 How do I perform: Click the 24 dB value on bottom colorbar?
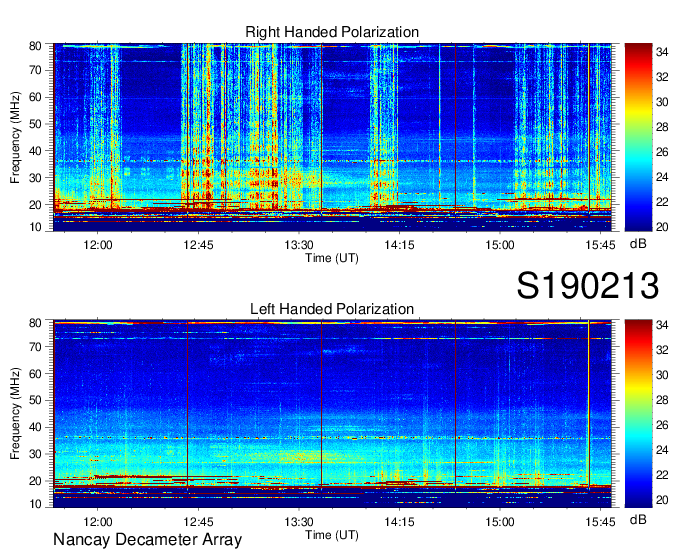[x=662, y=450]
